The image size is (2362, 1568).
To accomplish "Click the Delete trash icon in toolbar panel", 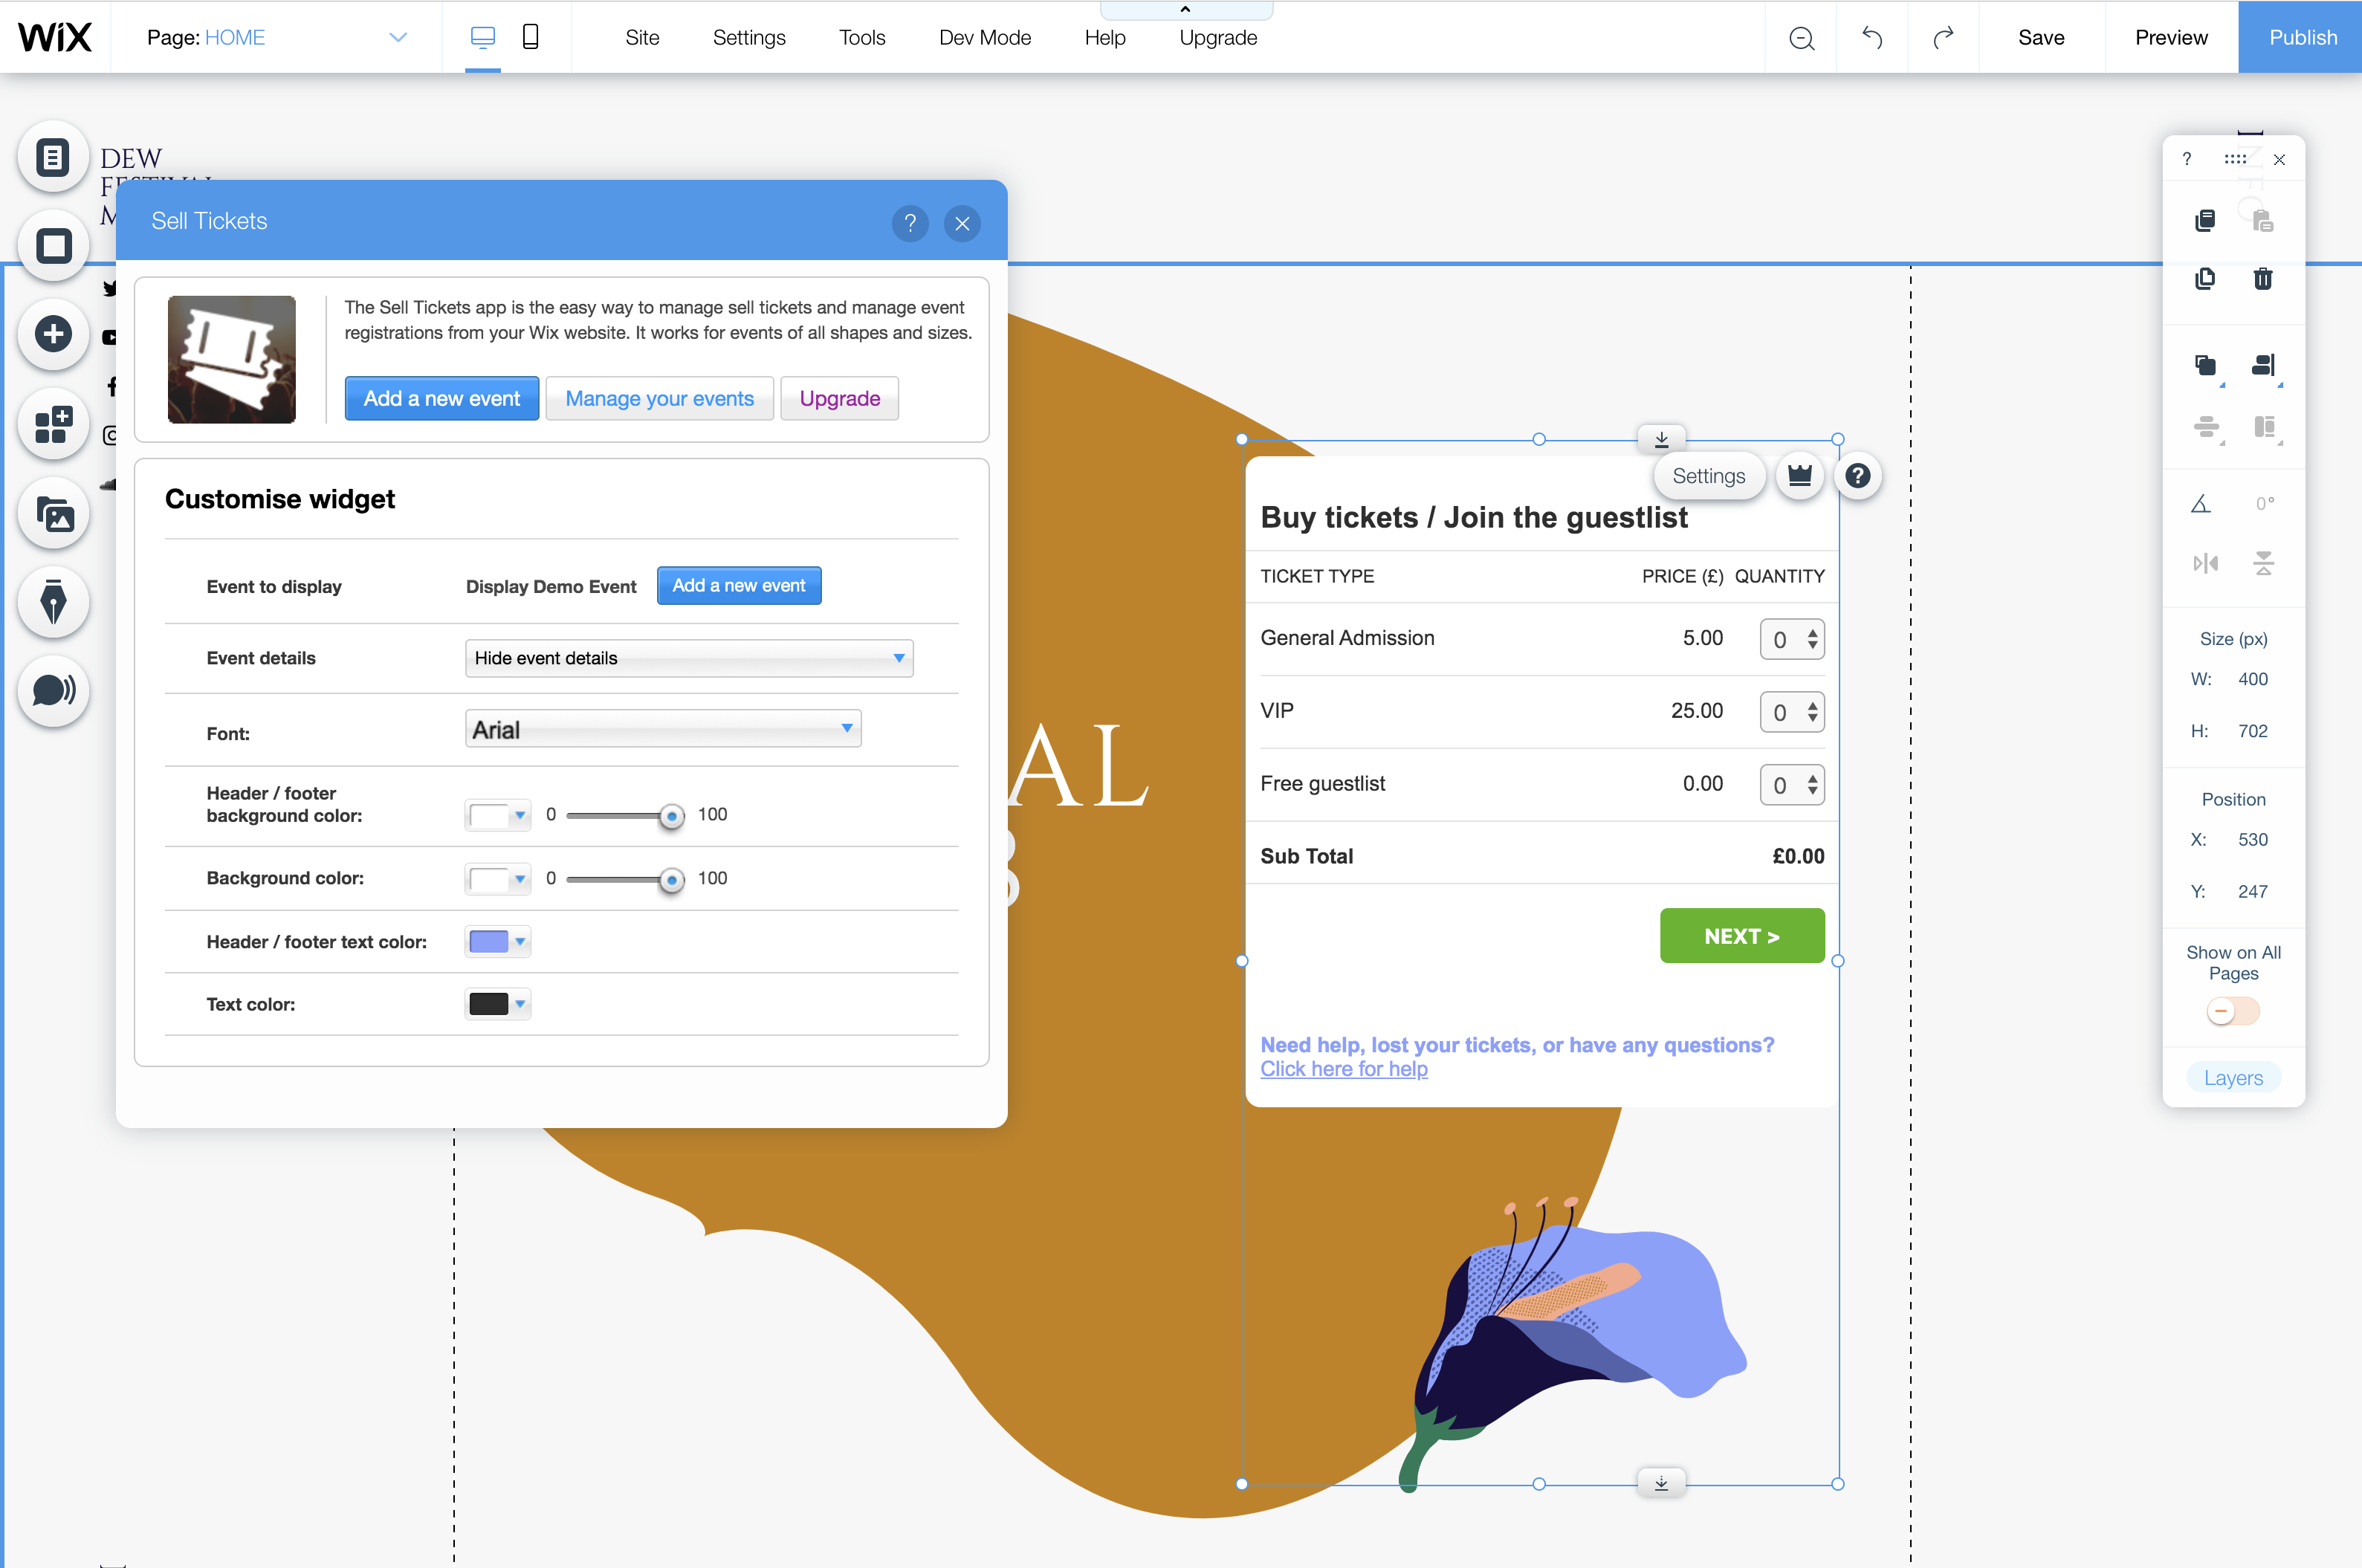I will point(2263,279).
